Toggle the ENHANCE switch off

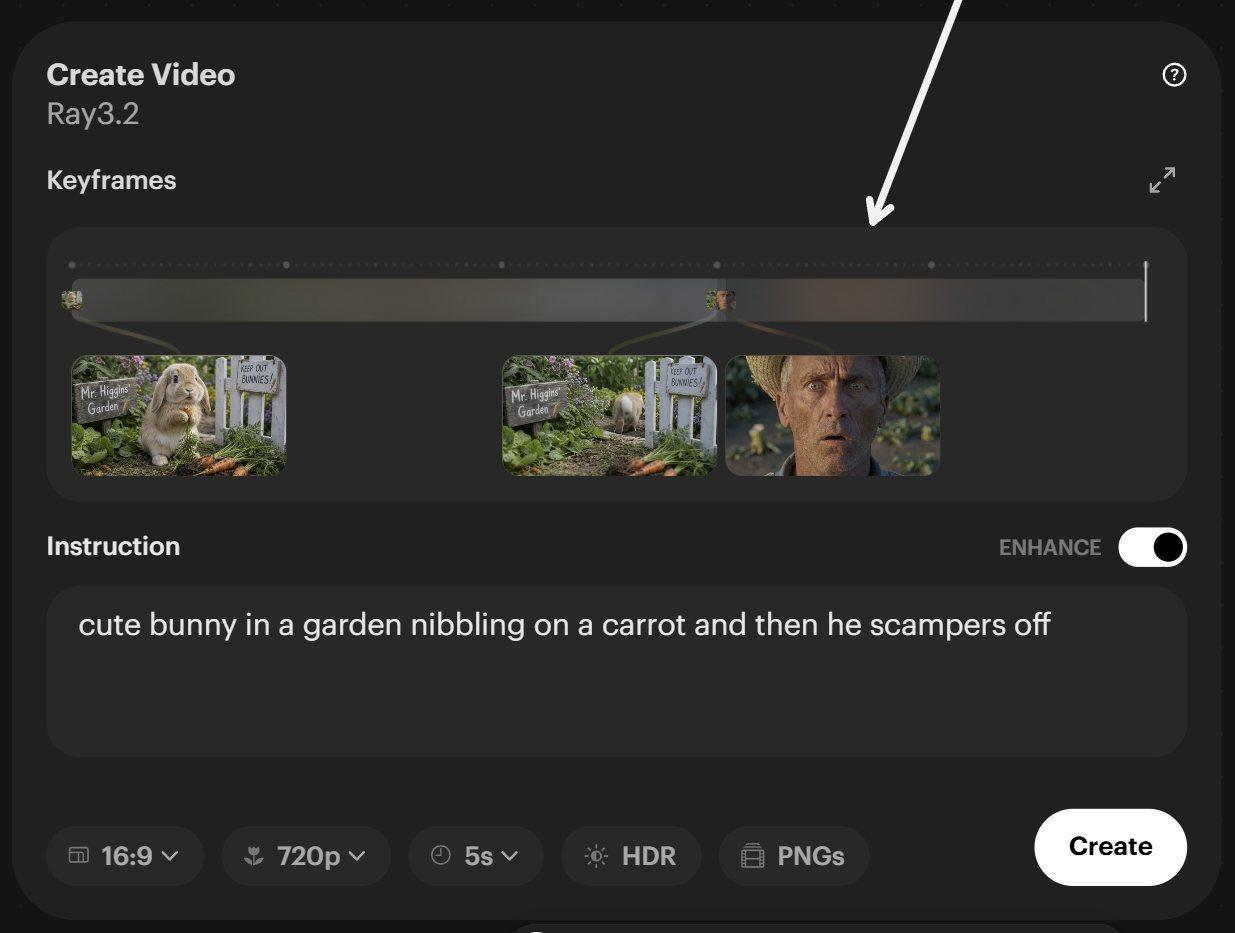[x=1152, y=547]
